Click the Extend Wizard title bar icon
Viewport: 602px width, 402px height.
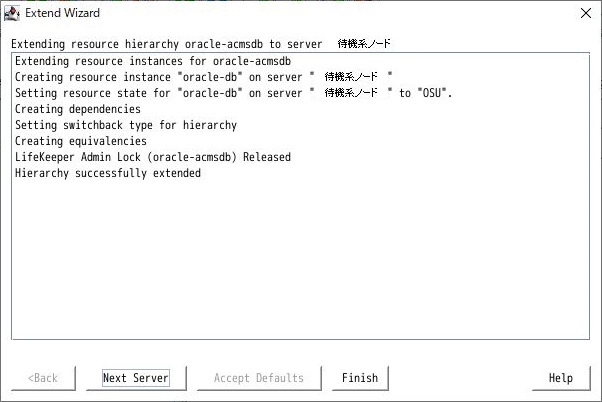pos(12,13)
